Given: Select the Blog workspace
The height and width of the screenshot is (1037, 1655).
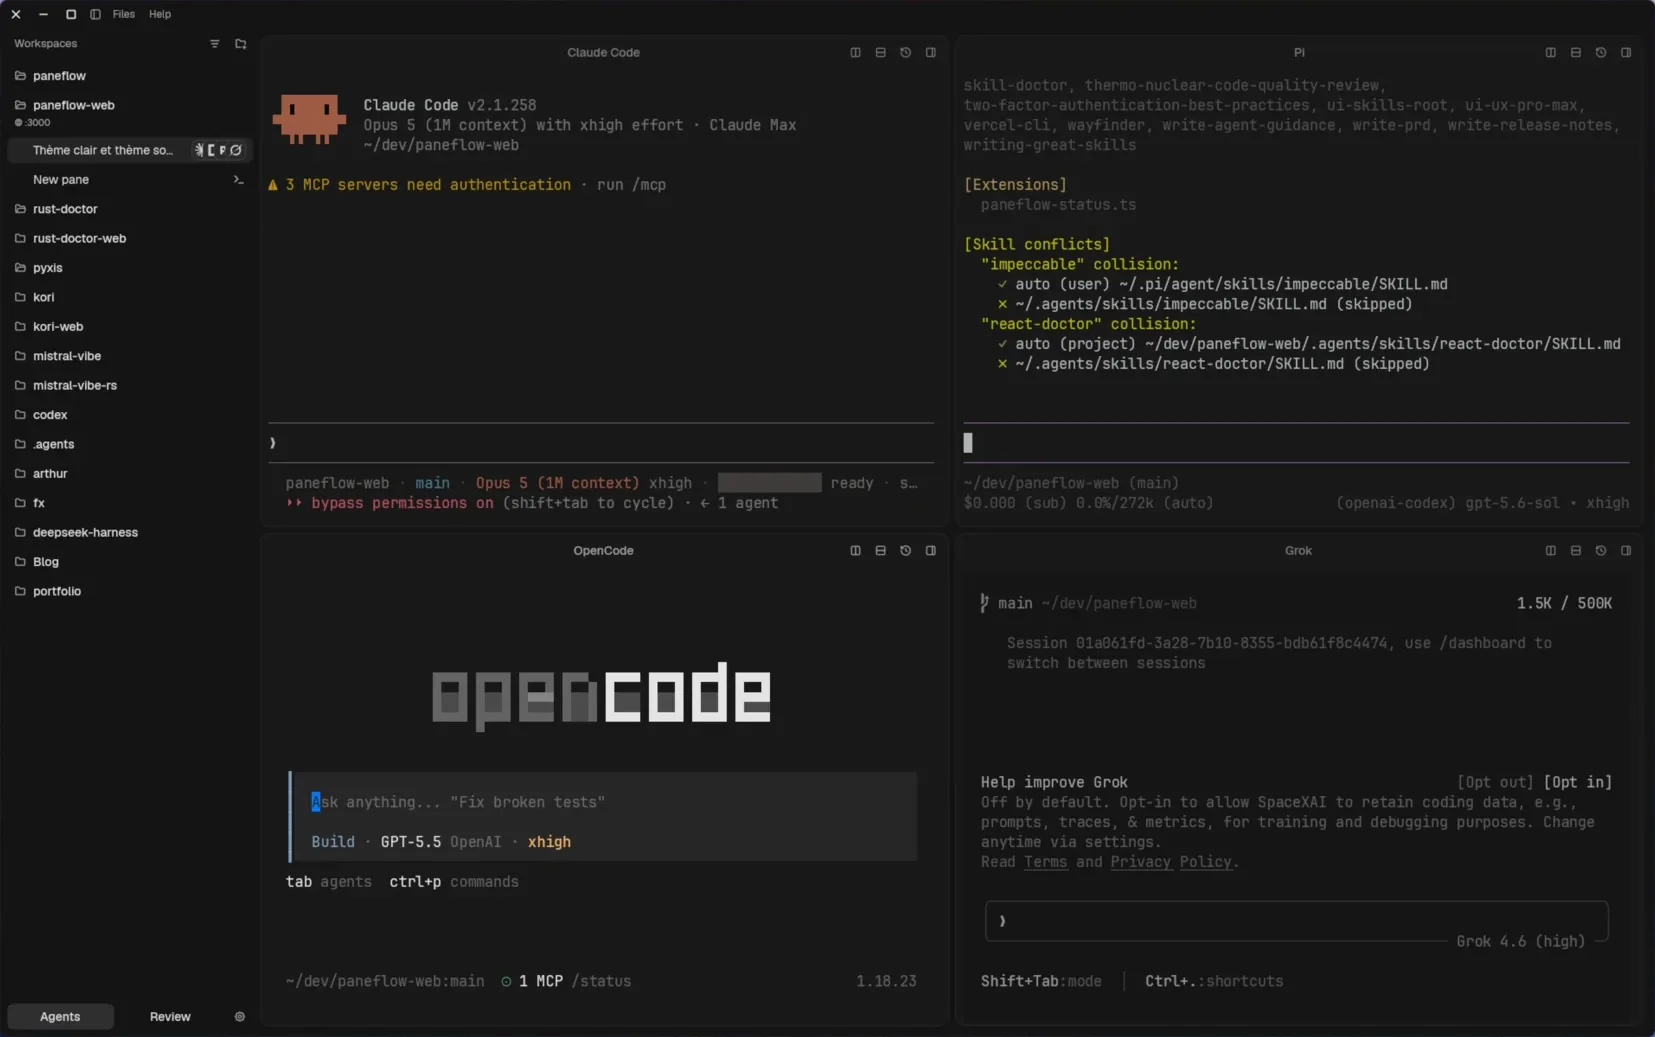Looking at the screenshot, I should (128, 562).
